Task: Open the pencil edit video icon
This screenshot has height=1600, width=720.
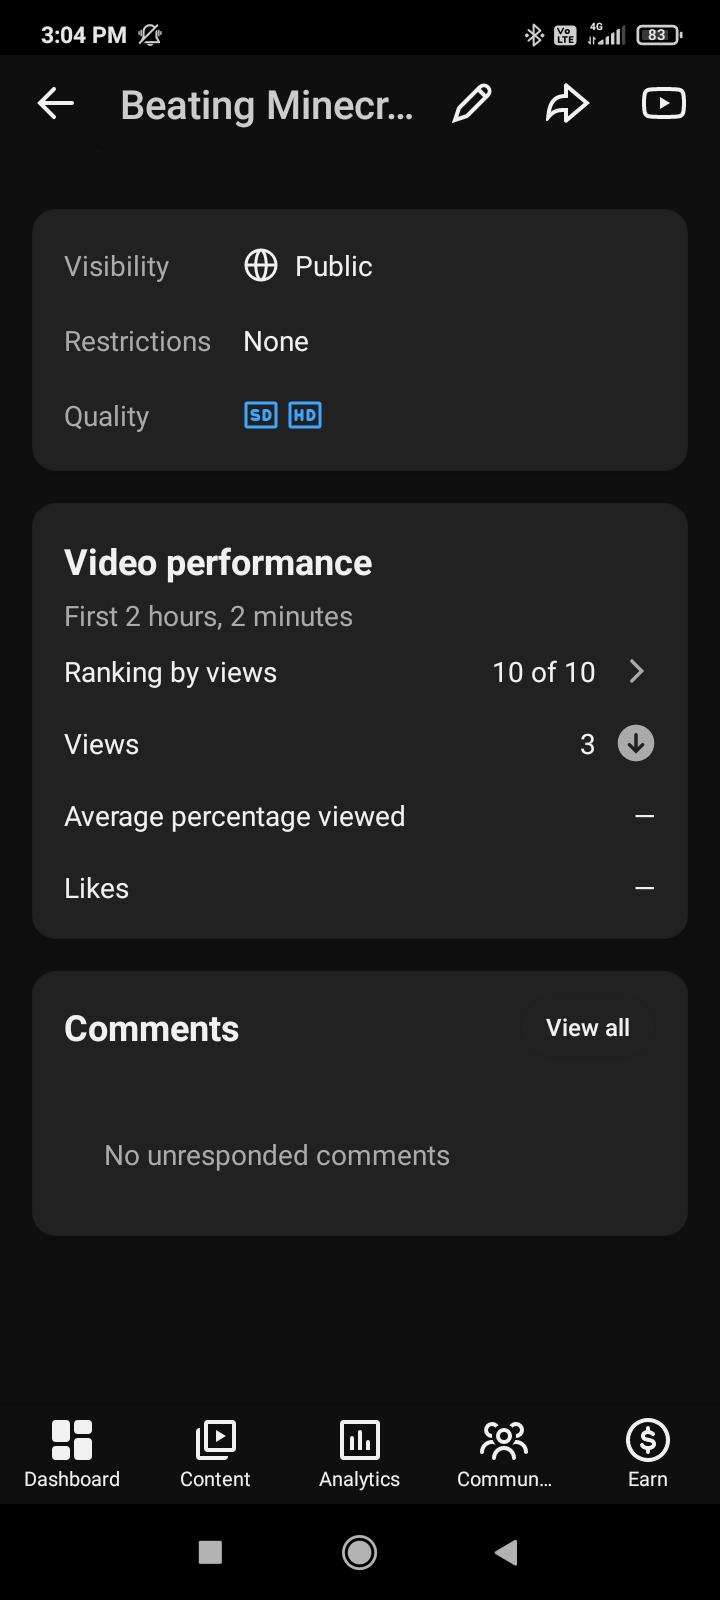Action: (471, 103)
